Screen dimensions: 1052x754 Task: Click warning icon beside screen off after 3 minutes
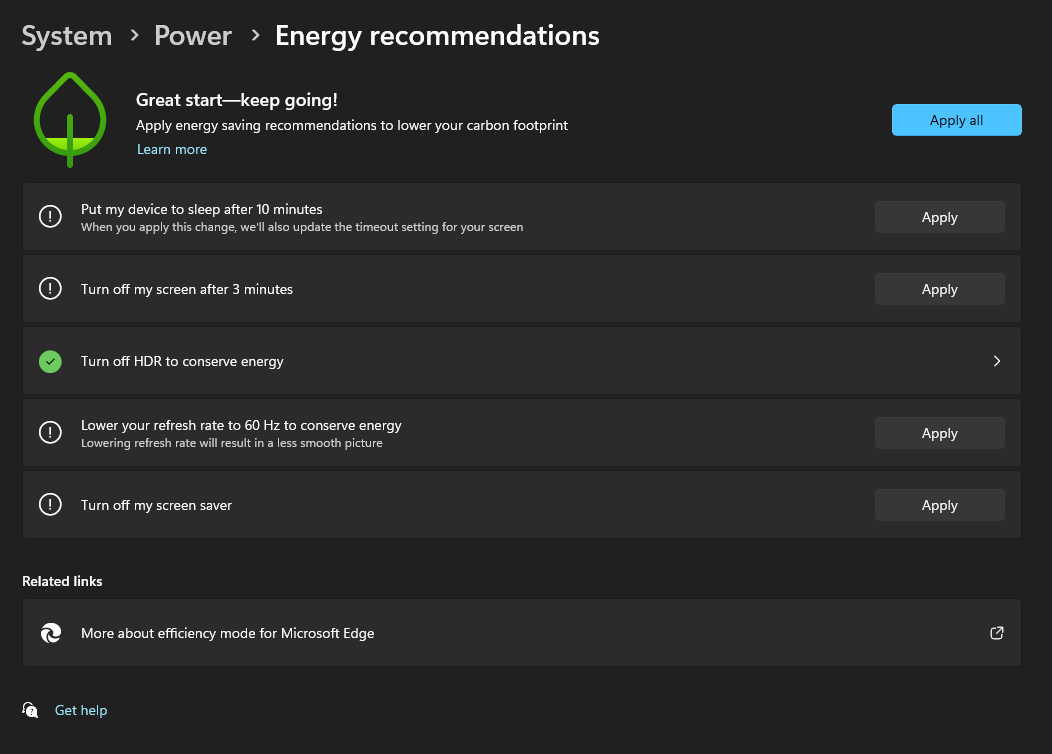[x=50, y=288]
